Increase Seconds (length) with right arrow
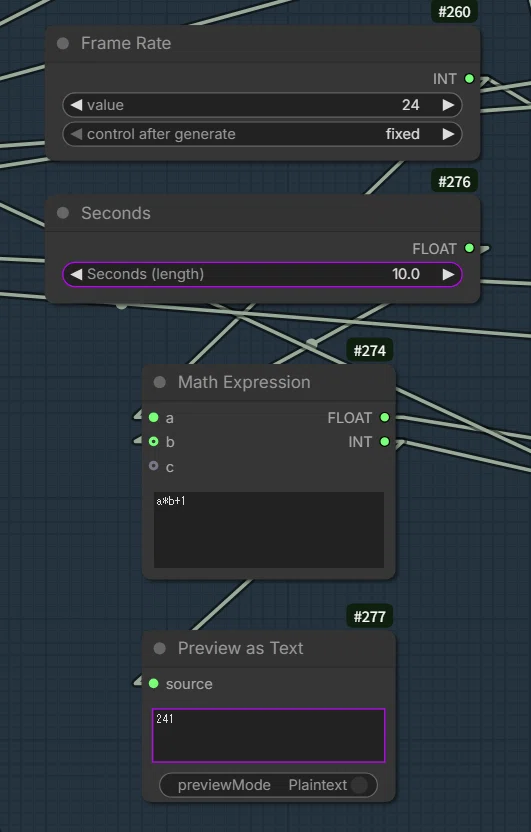Viewport: 531px width, 832px height. click(449, 274)
